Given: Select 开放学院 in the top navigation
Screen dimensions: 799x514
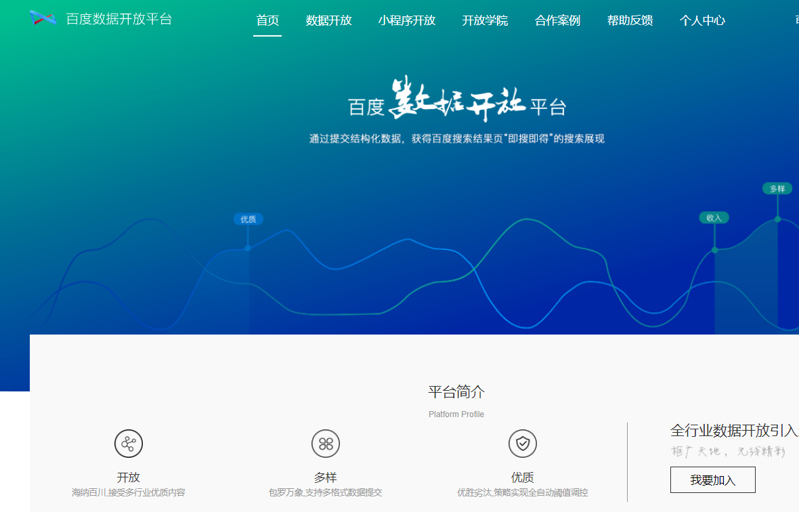Looking at the screenshot, I should coord(485,20).
